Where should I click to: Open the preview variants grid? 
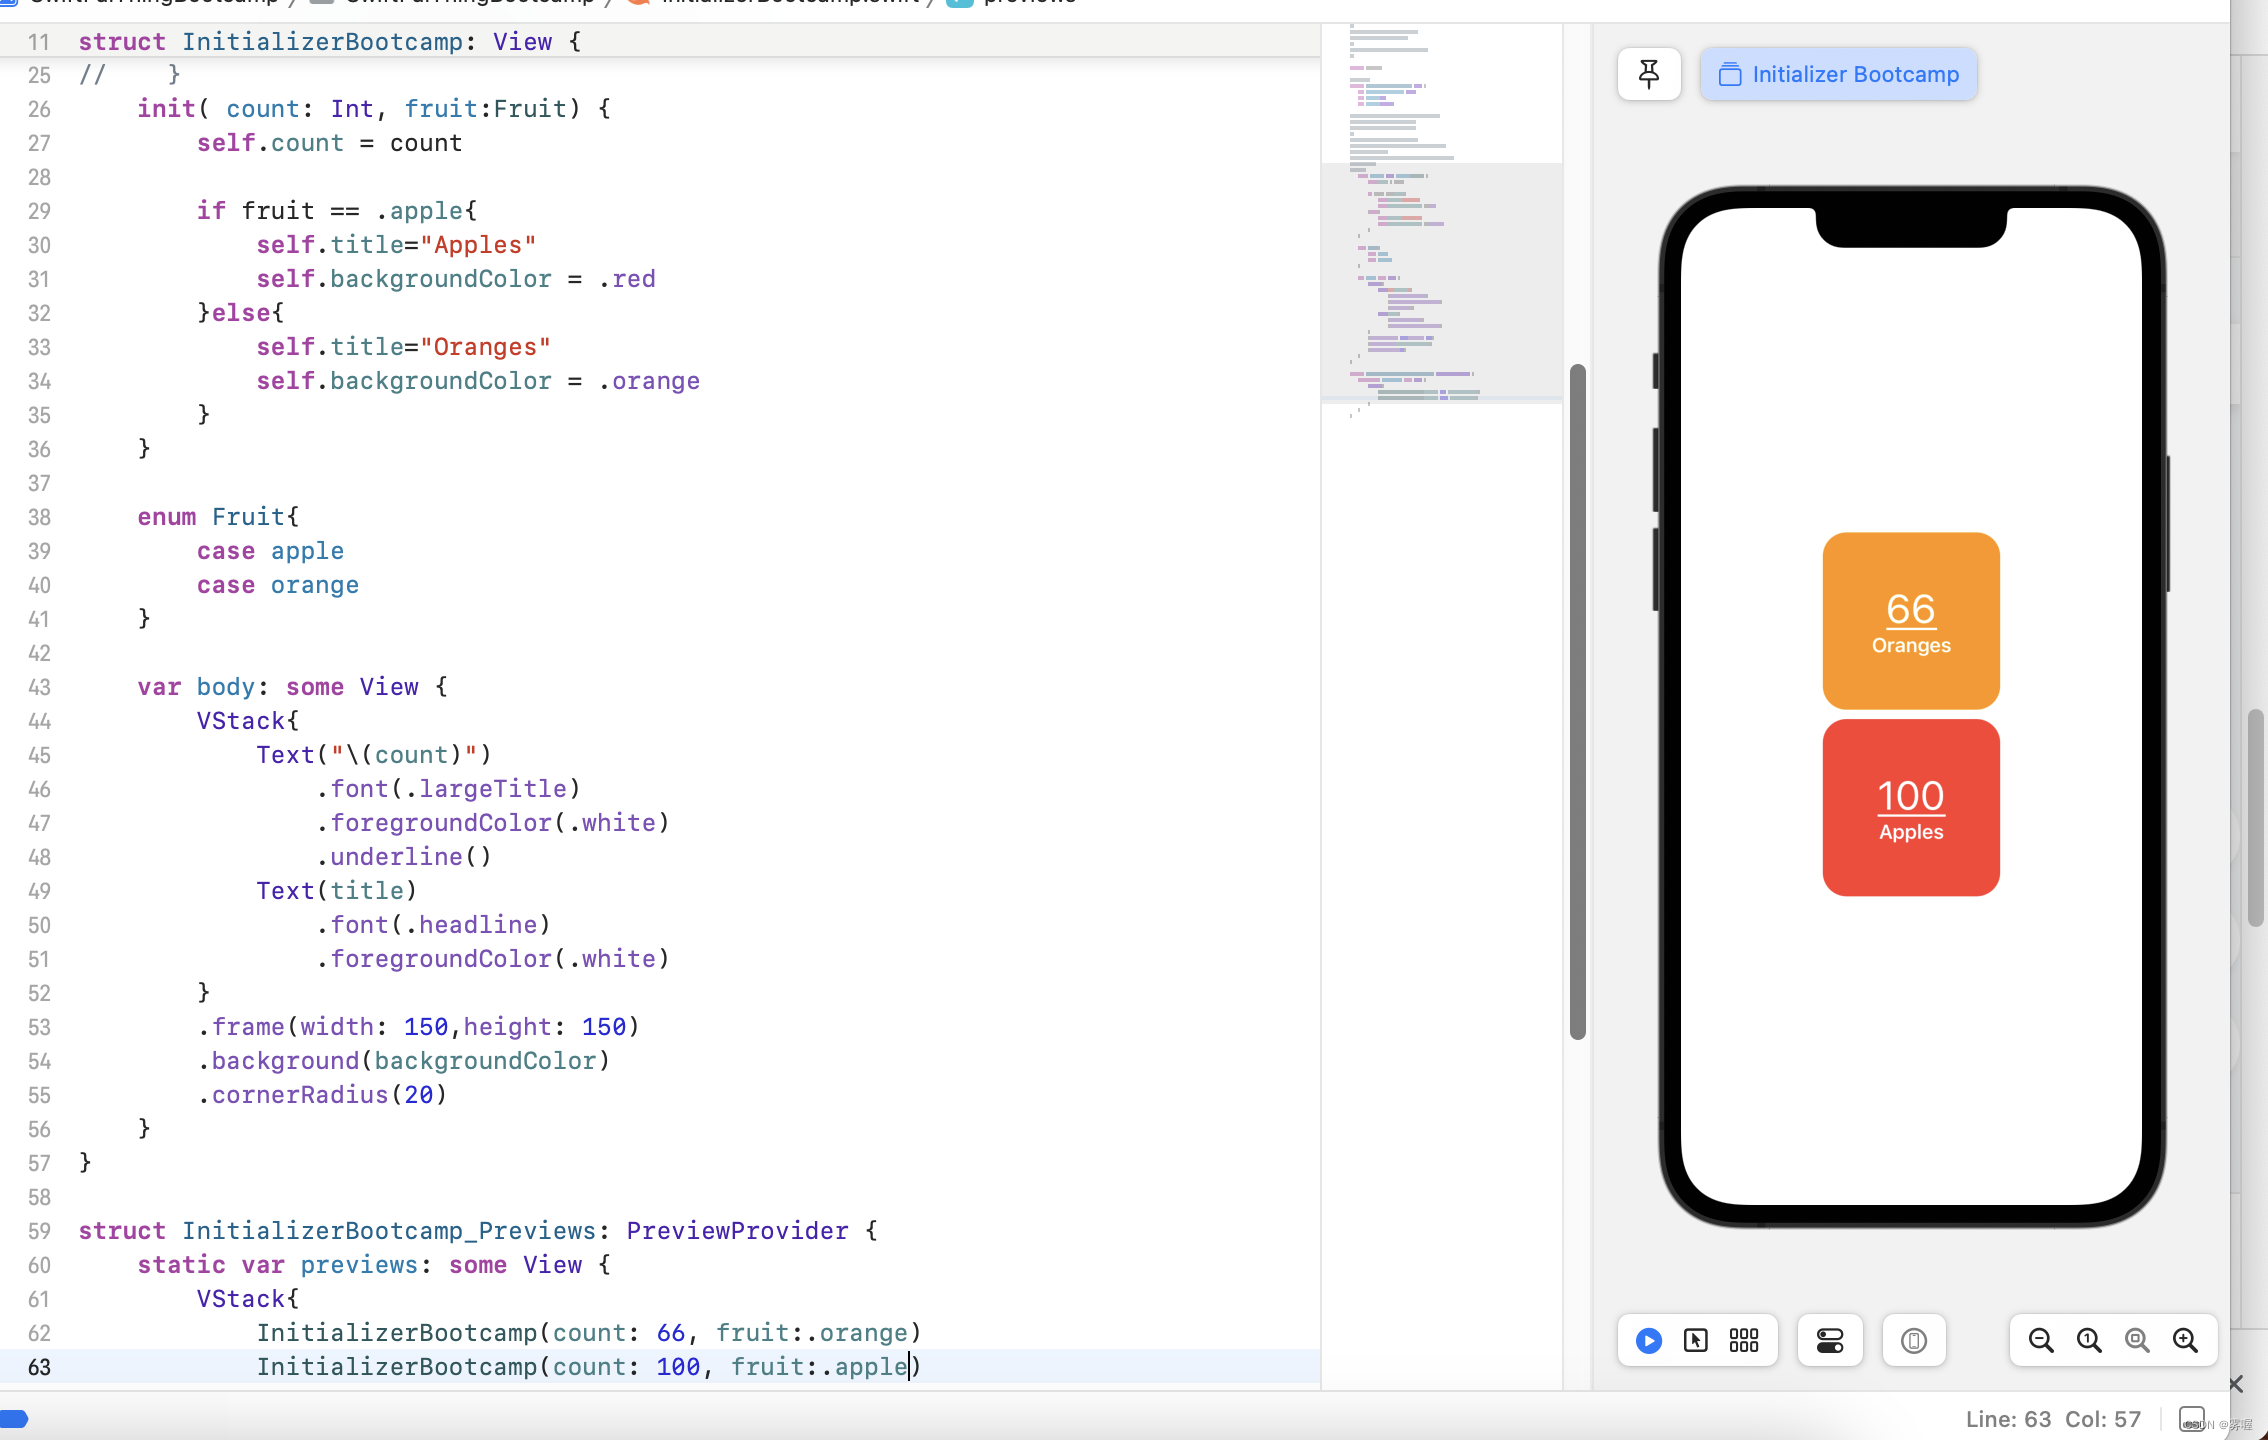point(1744,1340)
